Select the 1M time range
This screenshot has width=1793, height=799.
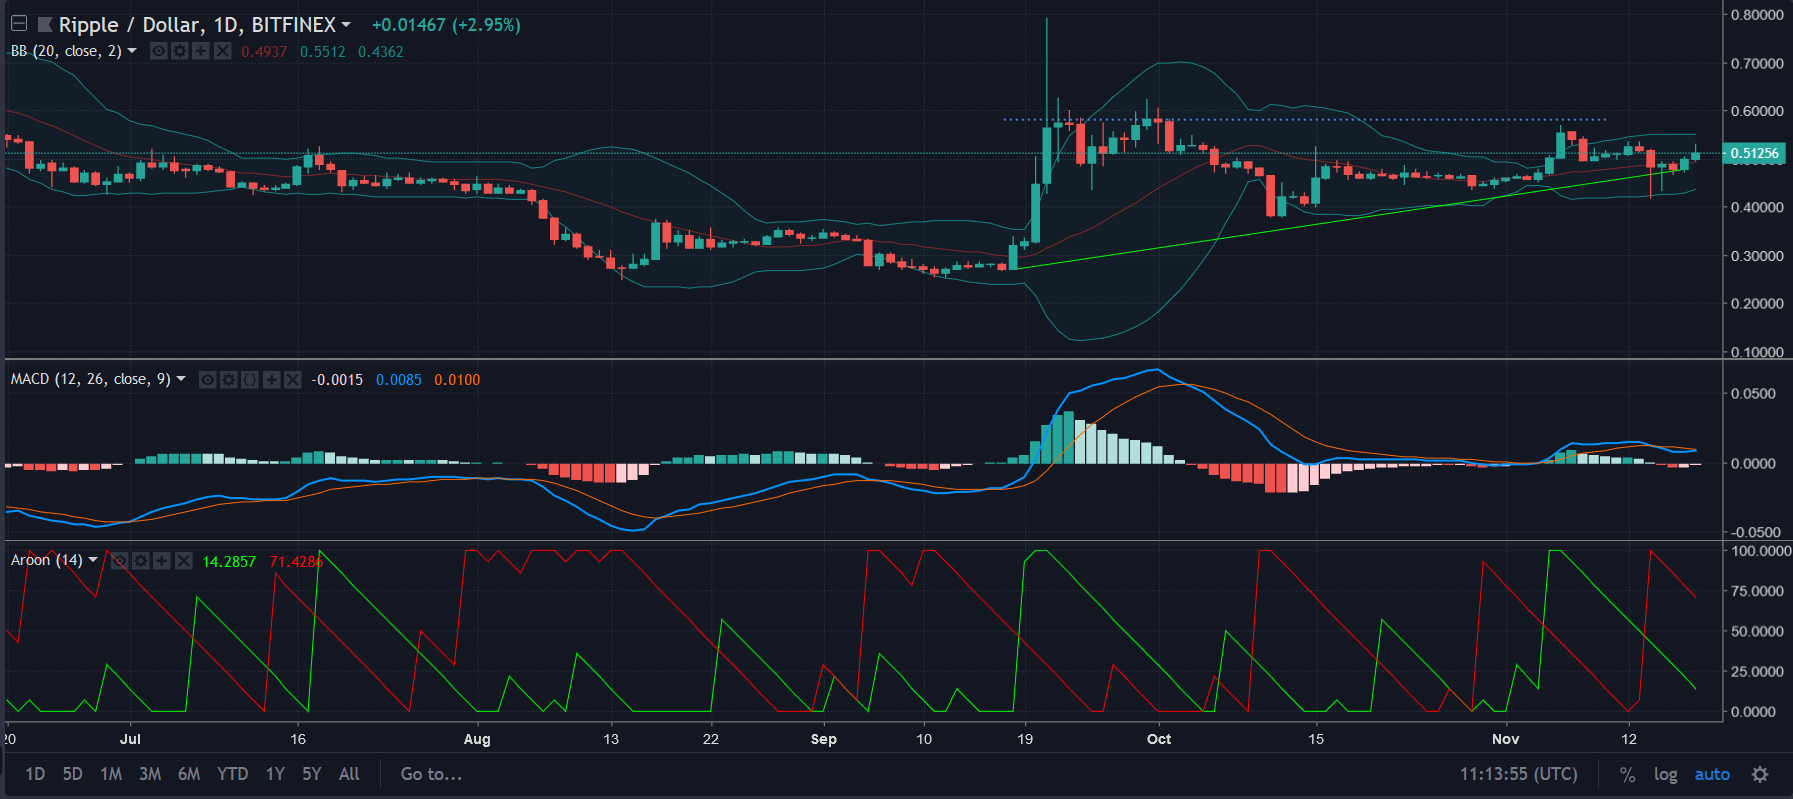coord(111,774)
